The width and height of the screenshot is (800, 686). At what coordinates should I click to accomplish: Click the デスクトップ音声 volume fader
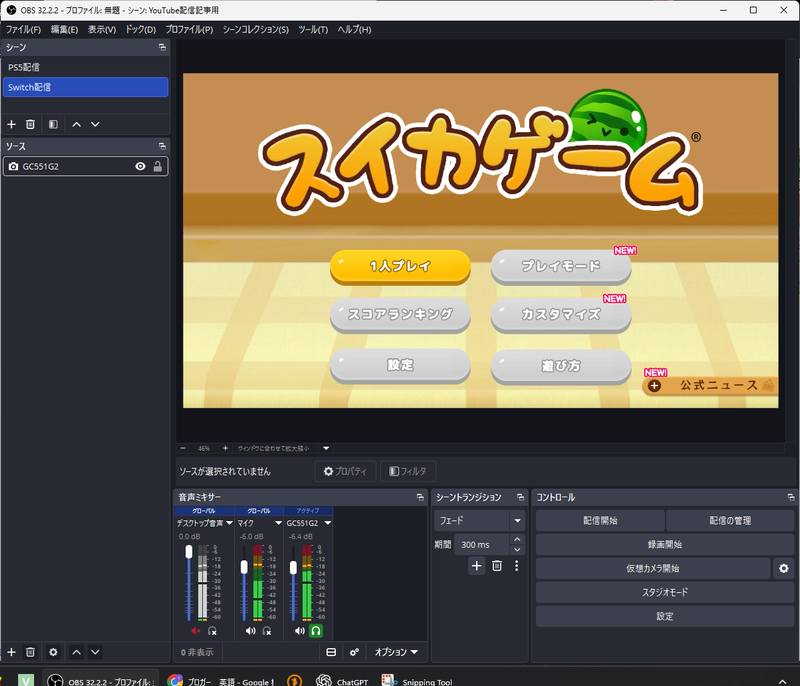coord(189,552)
